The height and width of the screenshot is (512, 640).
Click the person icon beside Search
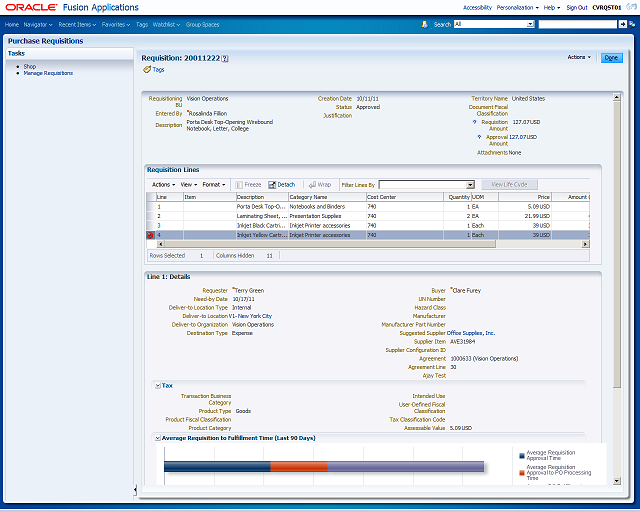coord(424,24)
